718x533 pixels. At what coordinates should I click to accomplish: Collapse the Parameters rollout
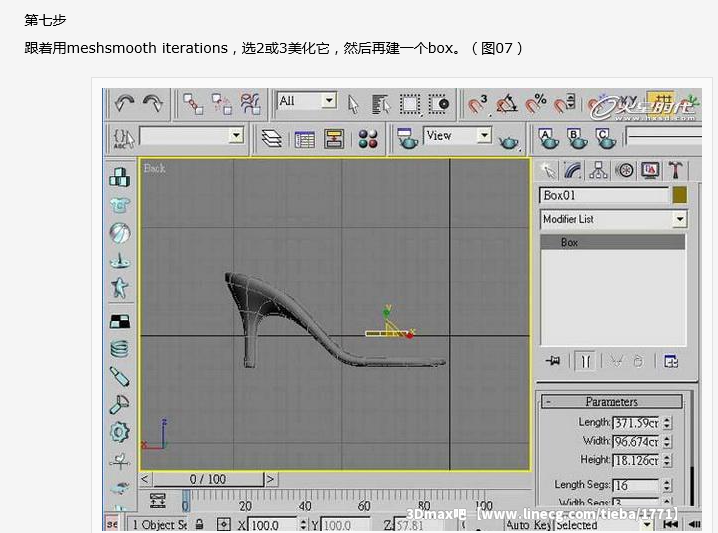tap(611, 402)
